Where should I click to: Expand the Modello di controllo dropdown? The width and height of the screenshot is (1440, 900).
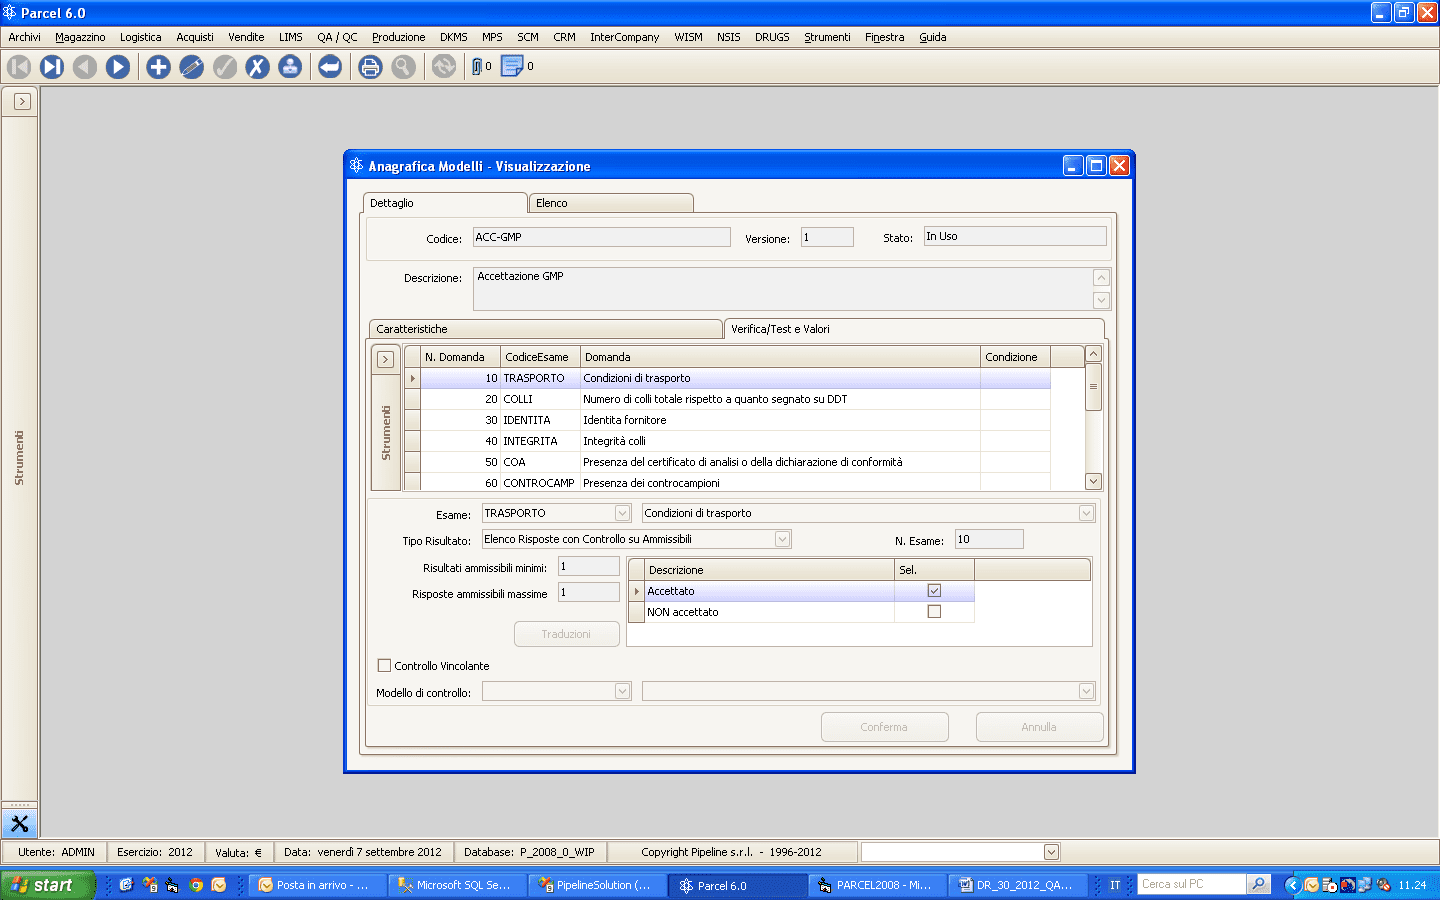[622, 690]
